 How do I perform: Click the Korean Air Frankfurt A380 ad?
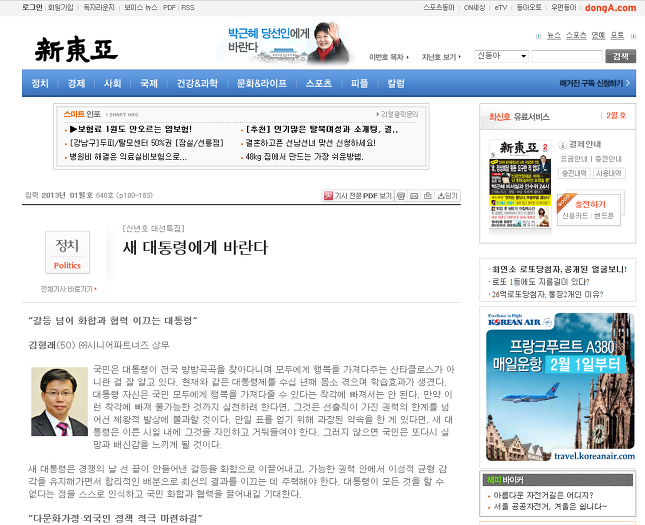pos(560,387)
